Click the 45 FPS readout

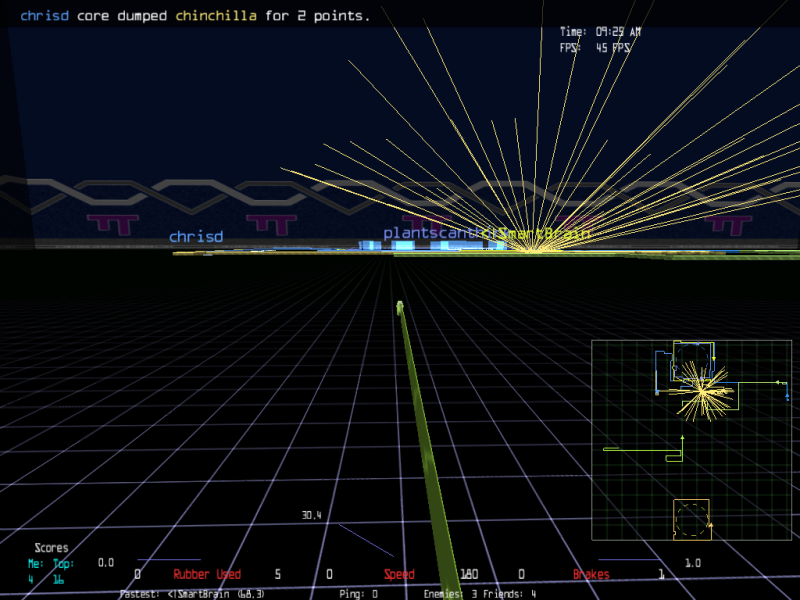(x=612, y=47)
